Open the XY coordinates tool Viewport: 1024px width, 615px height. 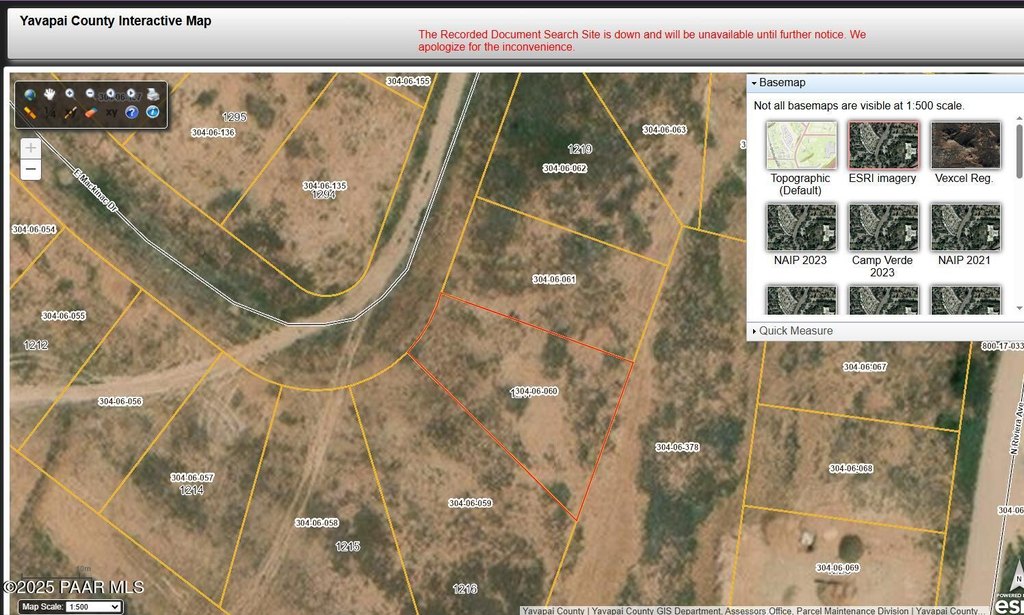tap(111, 113)
